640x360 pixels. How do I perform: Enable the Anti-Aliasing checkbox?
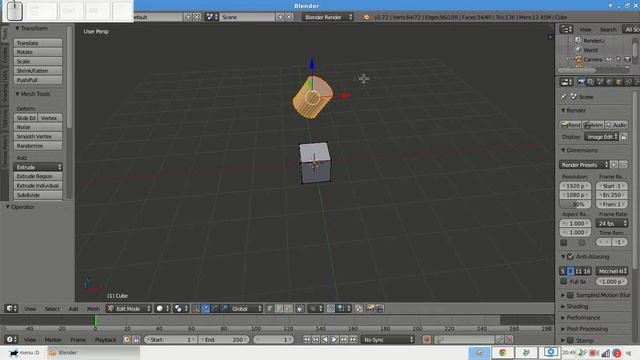(571, 256)
